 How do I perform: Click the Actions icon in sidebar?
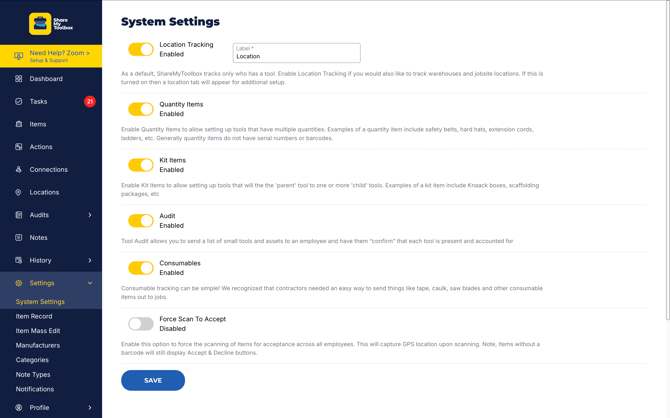tap(18, 147)
